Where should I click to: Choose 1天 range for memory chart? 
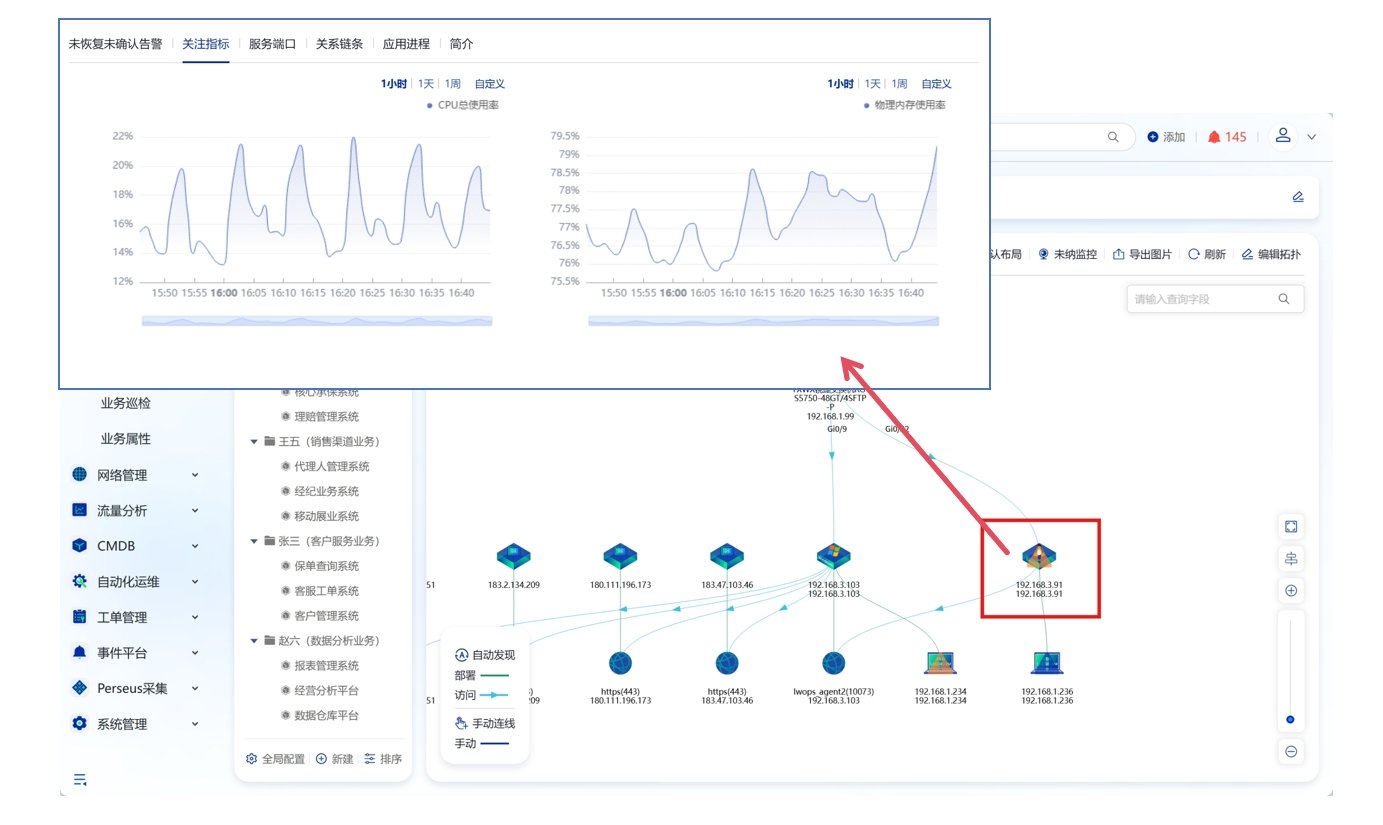pyautogui.click(x=873, y=84)
